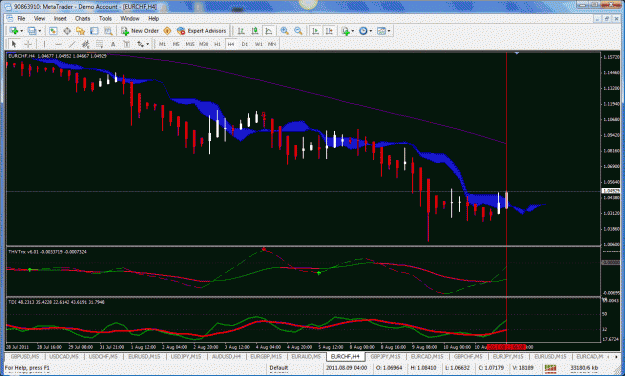Toggle the Market Watch window icon

coord(53,31)
